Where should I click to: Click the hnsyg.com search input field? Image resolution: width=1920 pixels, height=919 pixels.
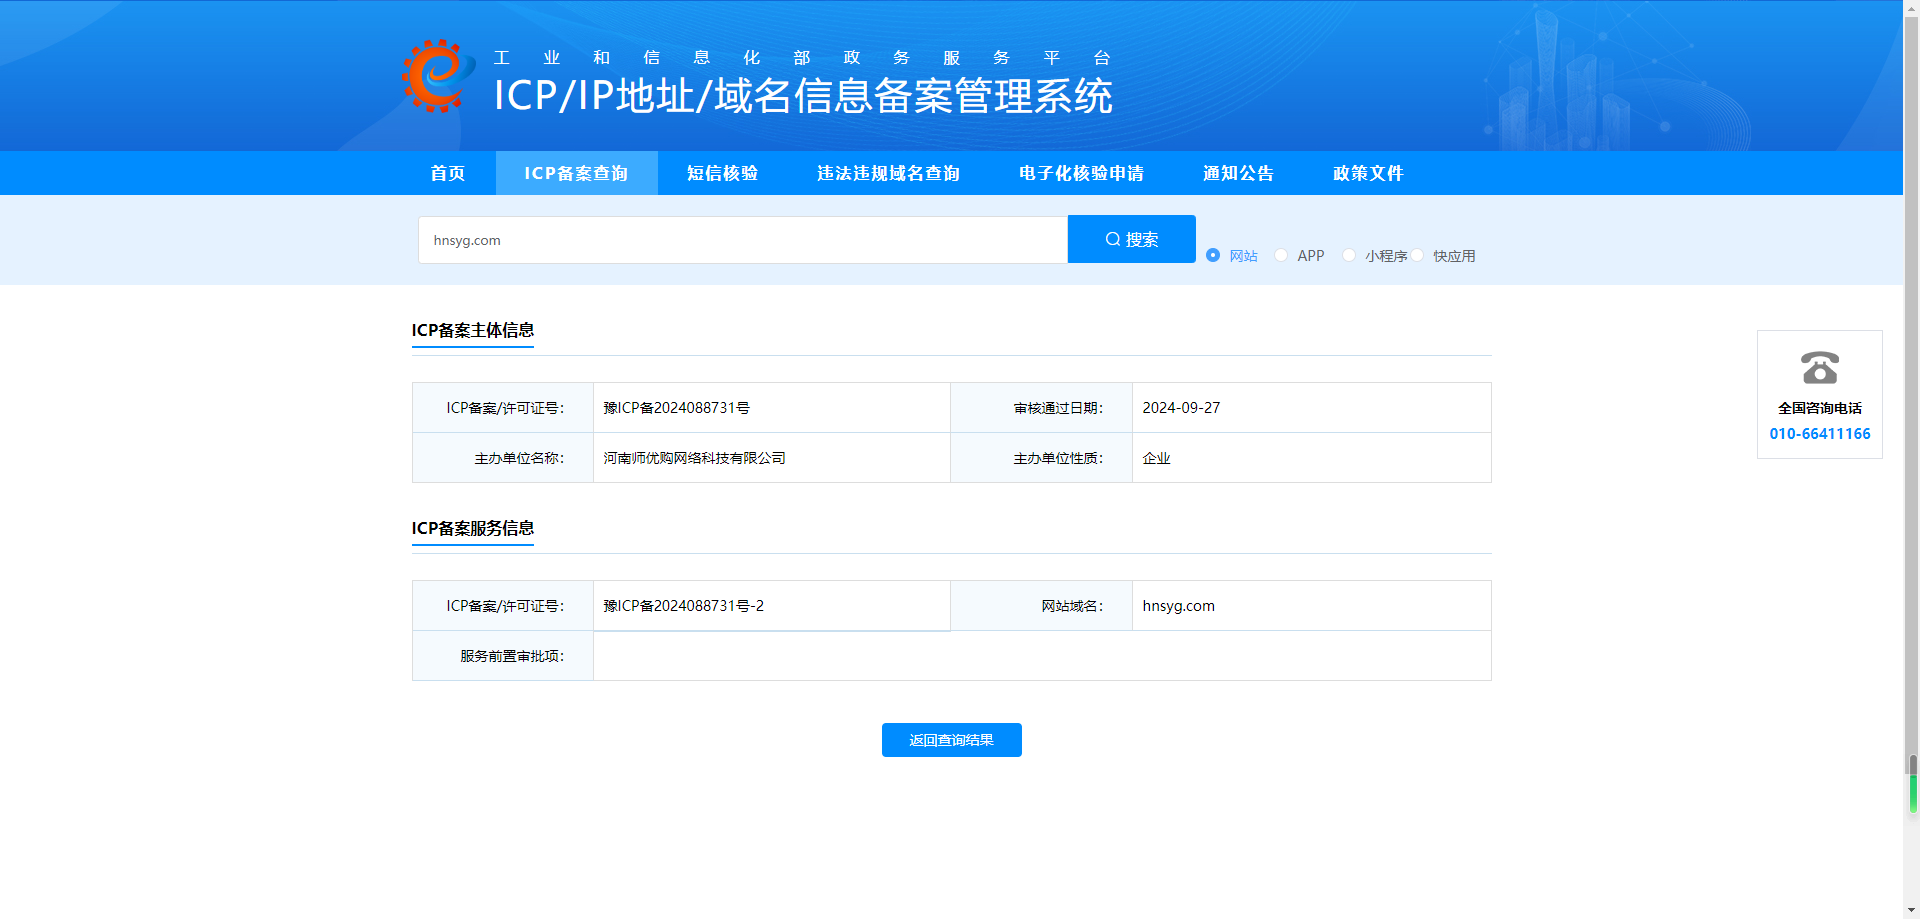click(x=742, y=240)
